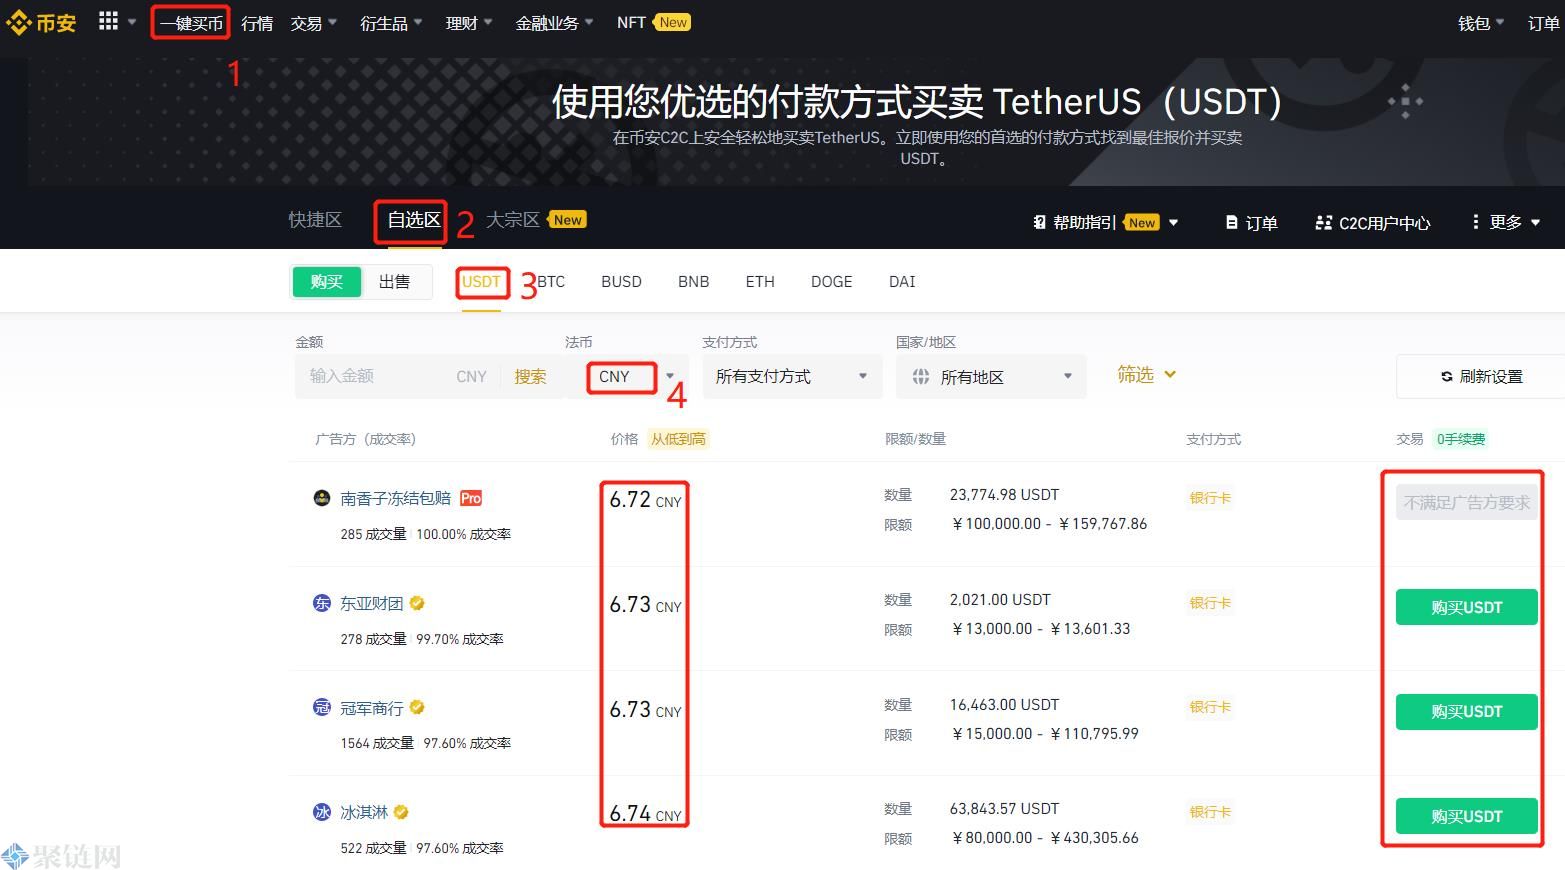Select the 购买 toggle
This screenshot has height=870, width=1565.
coord(326,282)
